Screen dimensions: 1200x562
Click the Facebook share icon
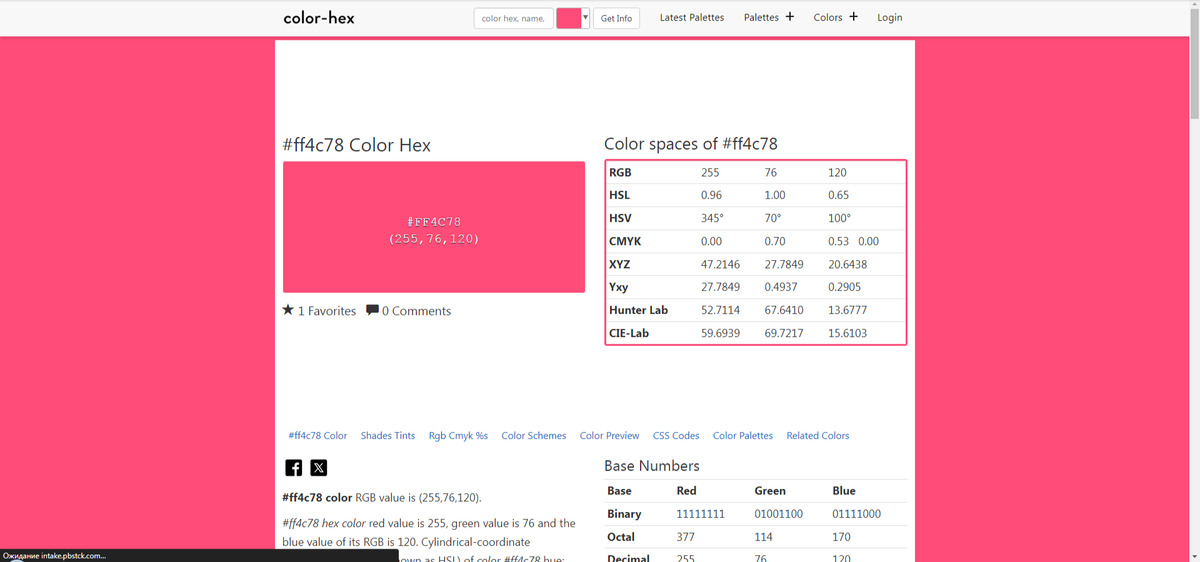click(x=293, y=468)
